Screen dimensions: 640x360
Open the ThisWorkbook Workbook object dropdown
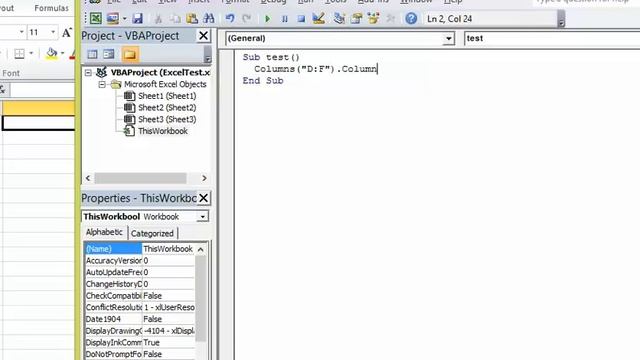(202, 217)
